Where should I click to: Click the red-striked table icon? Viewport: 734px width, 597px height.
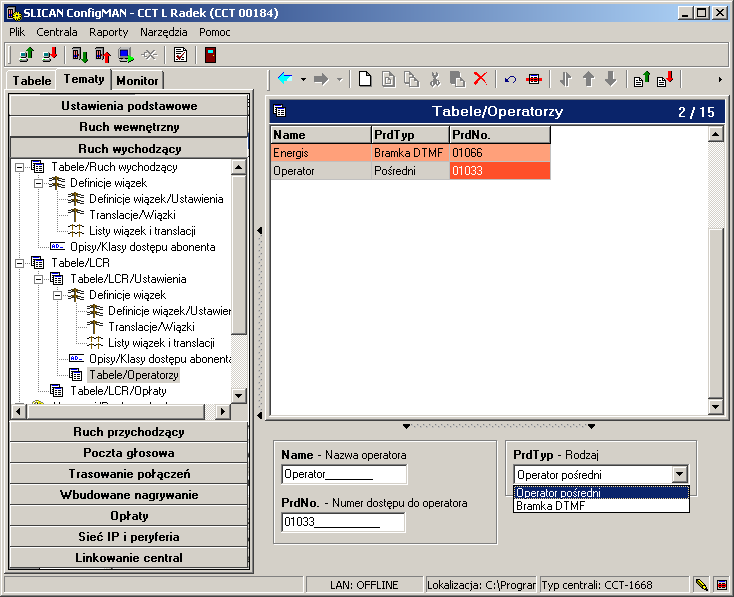coord(534,79)
